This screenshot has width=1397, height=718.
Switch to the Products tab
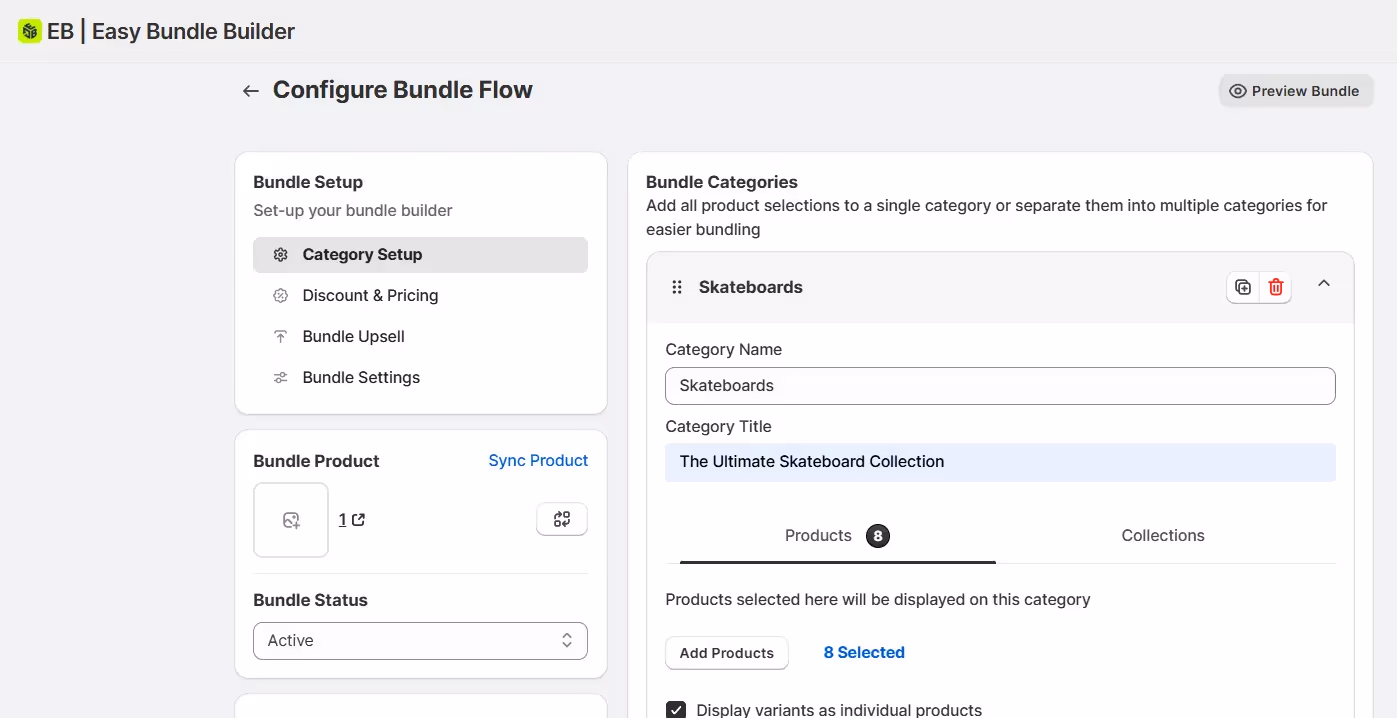[x=838, y=535]
